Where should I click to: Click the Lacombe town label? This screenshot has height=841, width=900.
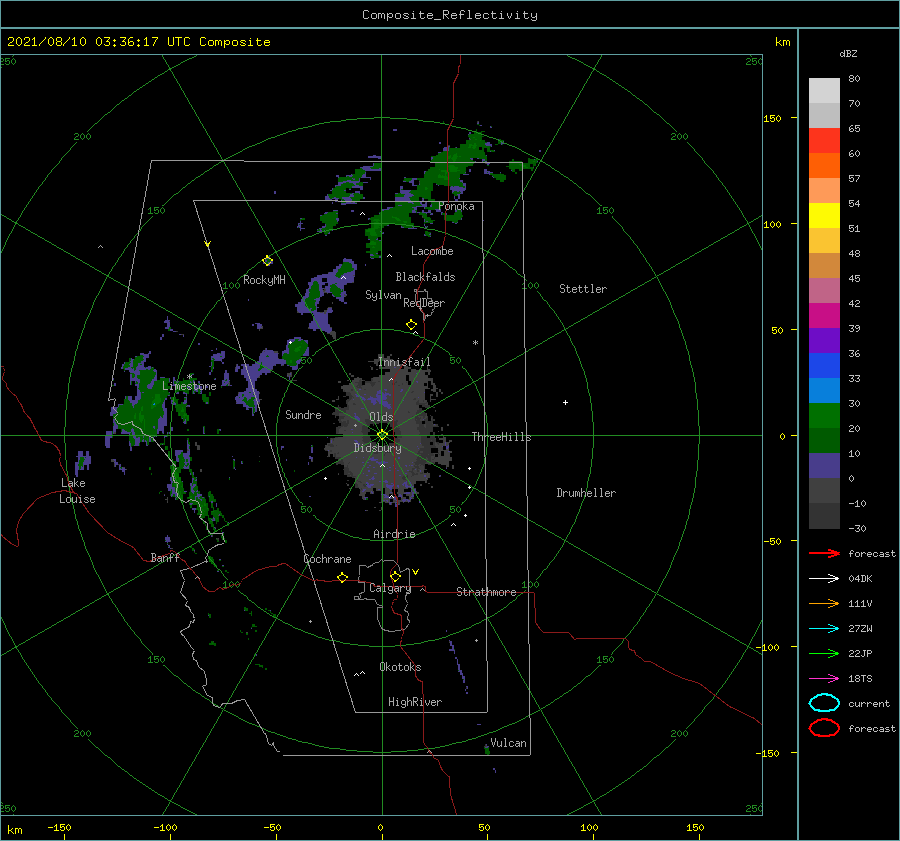(x=432, y=251)
